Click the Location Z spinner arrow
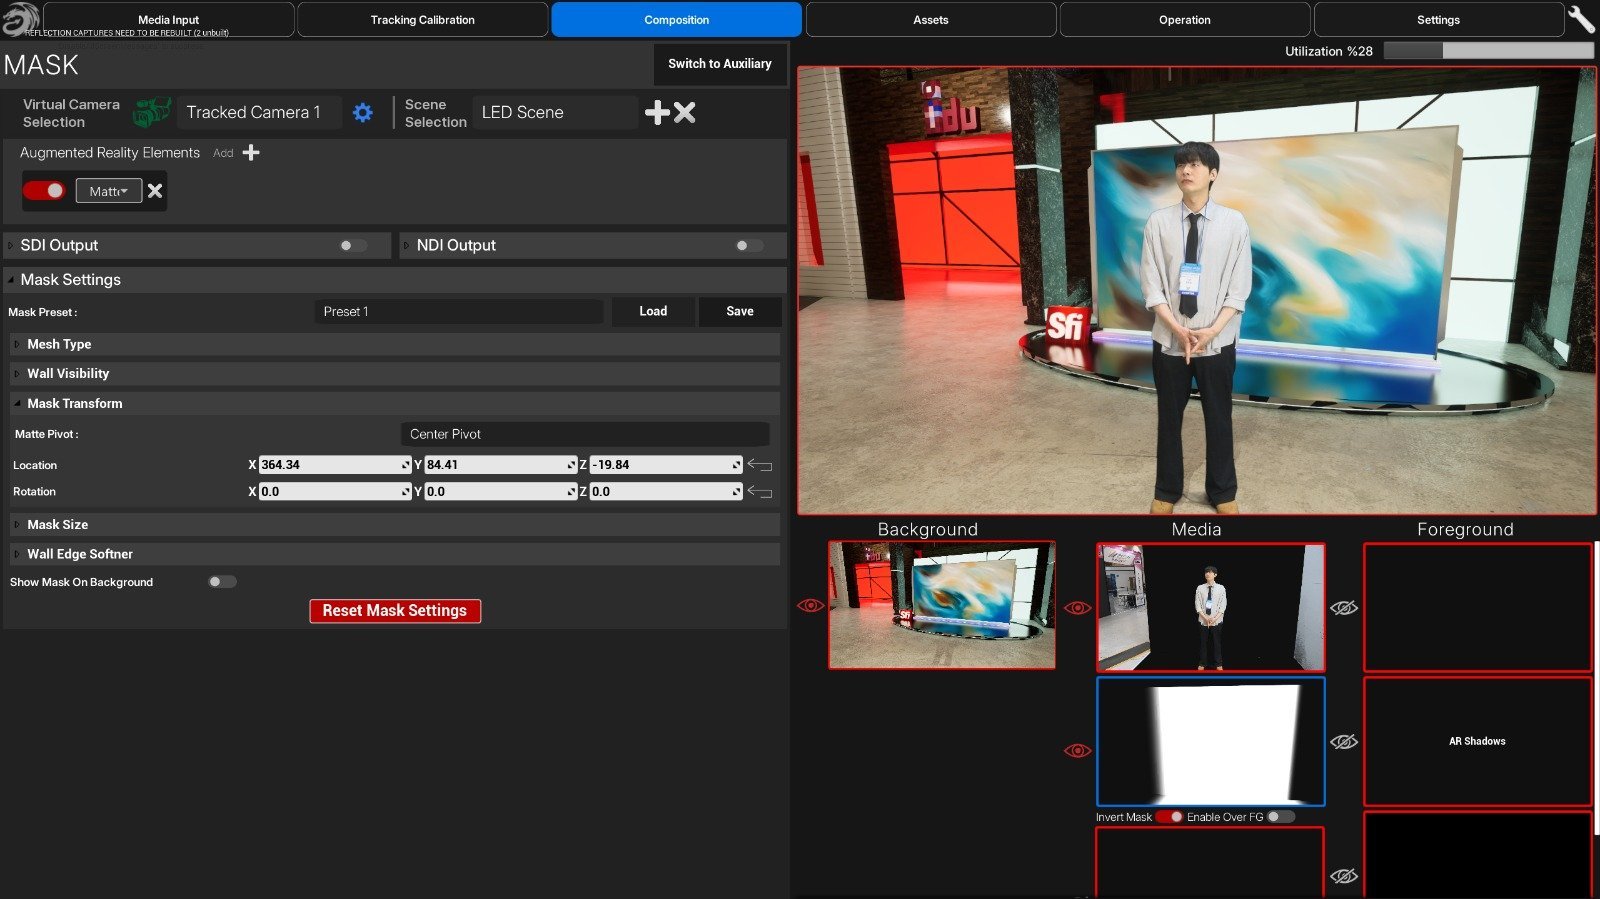The width and height of the screenshot is (1600, 899). pyautogui.click(x=736, y=465)
